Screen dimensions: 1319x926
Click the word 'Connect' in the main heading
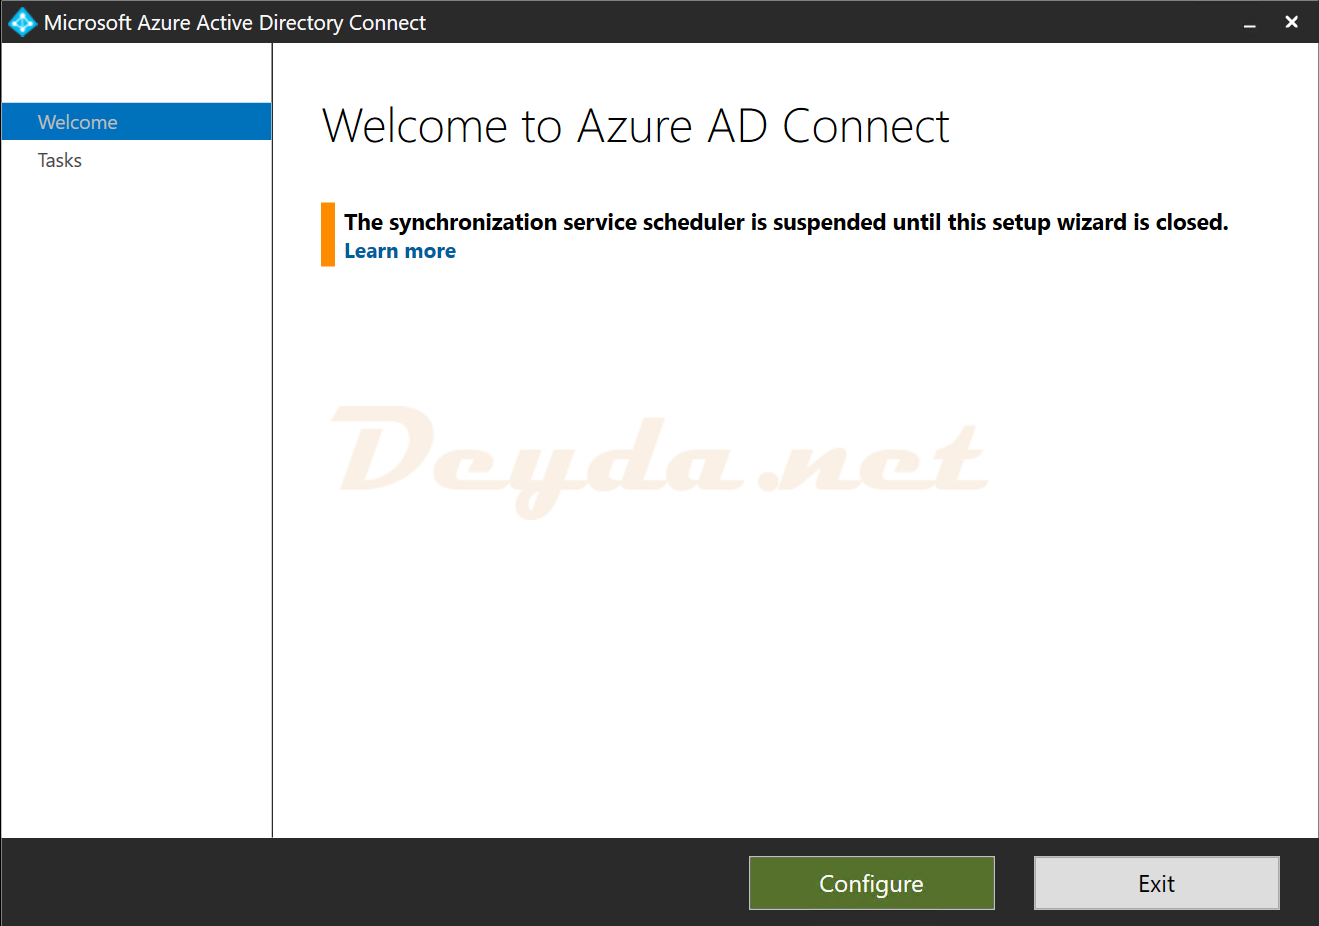(866, 127)
